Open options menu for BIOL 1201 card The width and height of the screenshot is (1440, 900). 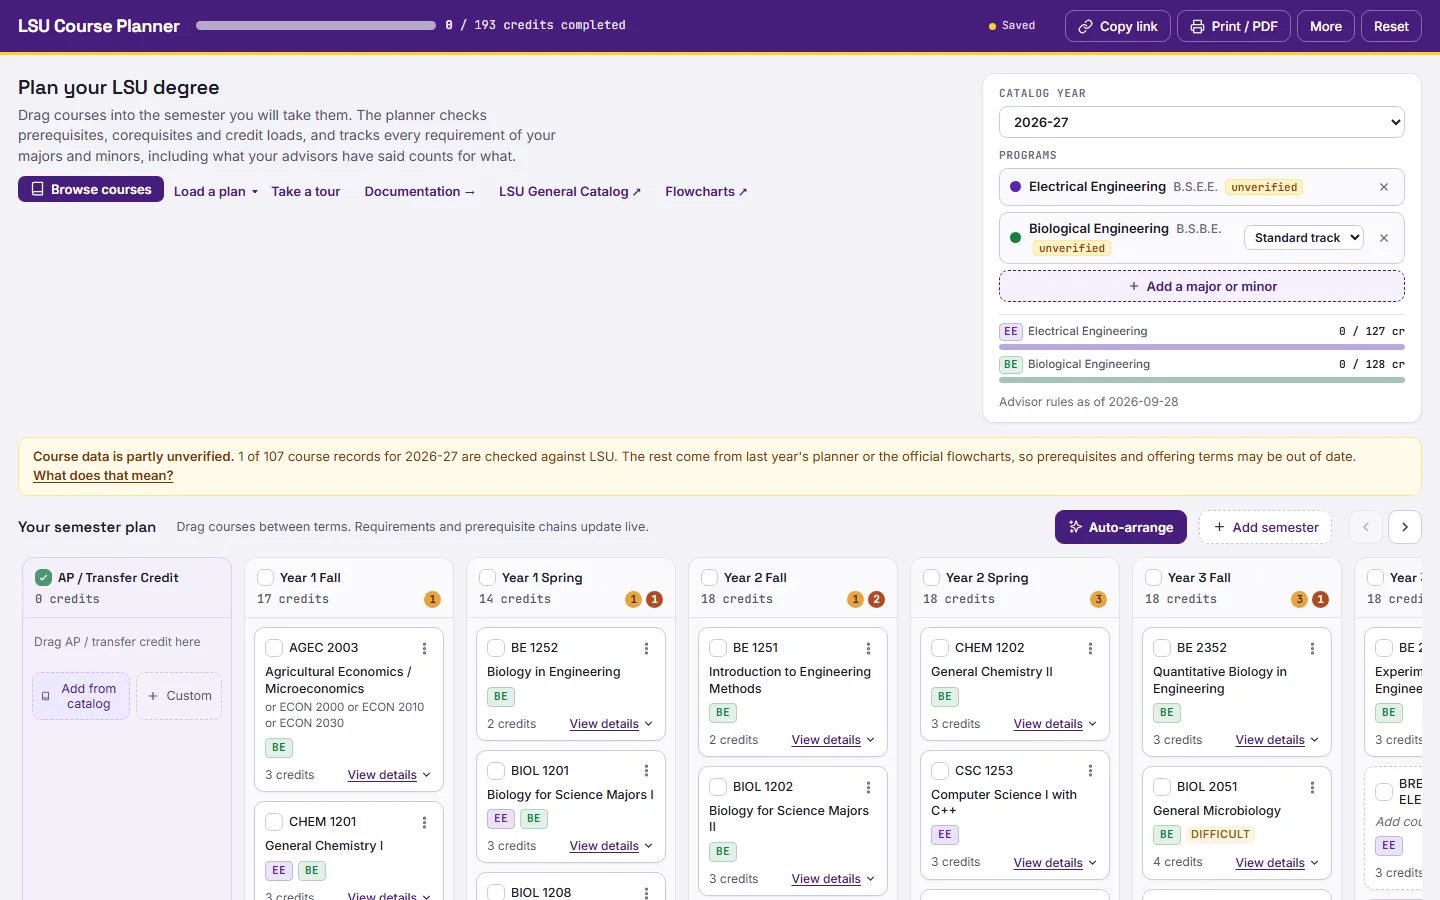647,771
